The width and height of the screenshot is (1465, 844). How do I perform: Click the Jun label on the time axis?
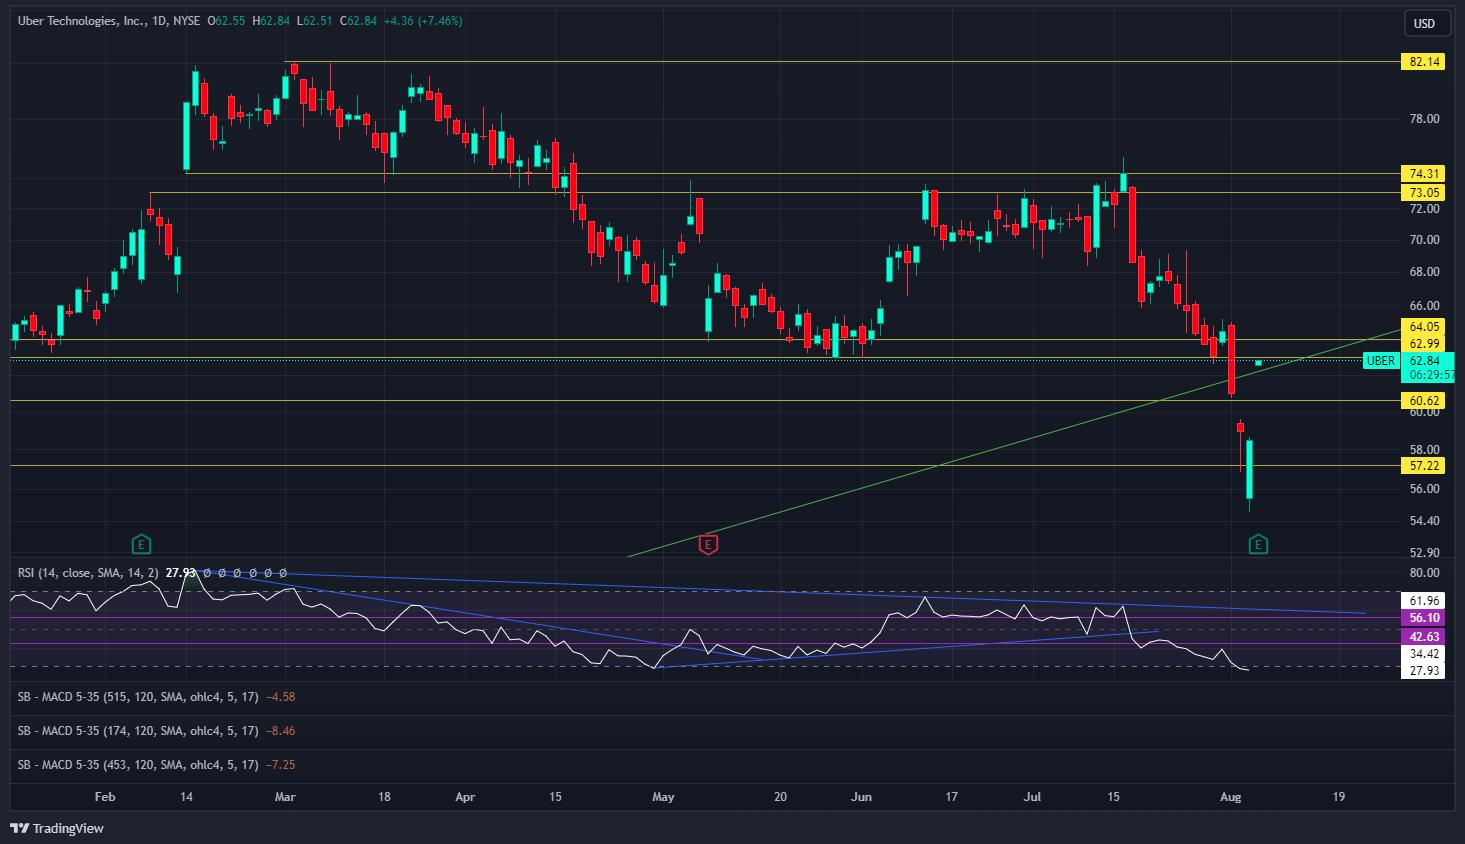click(861, 797)
